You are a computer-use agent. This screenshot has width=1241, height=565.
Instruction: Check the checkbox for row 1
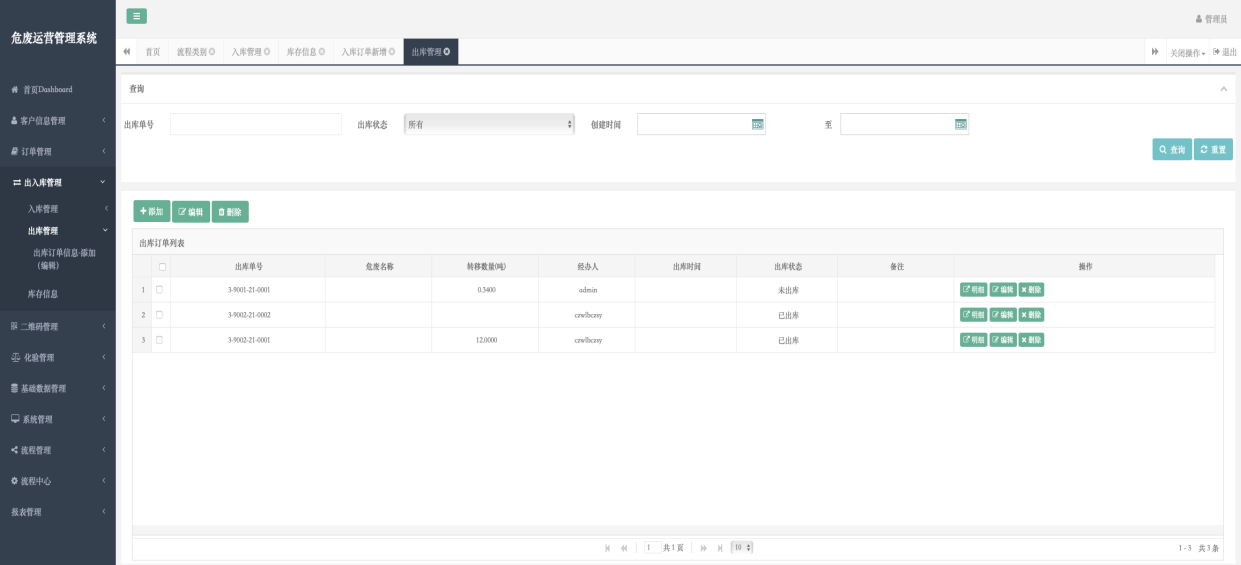coord(159,290)
